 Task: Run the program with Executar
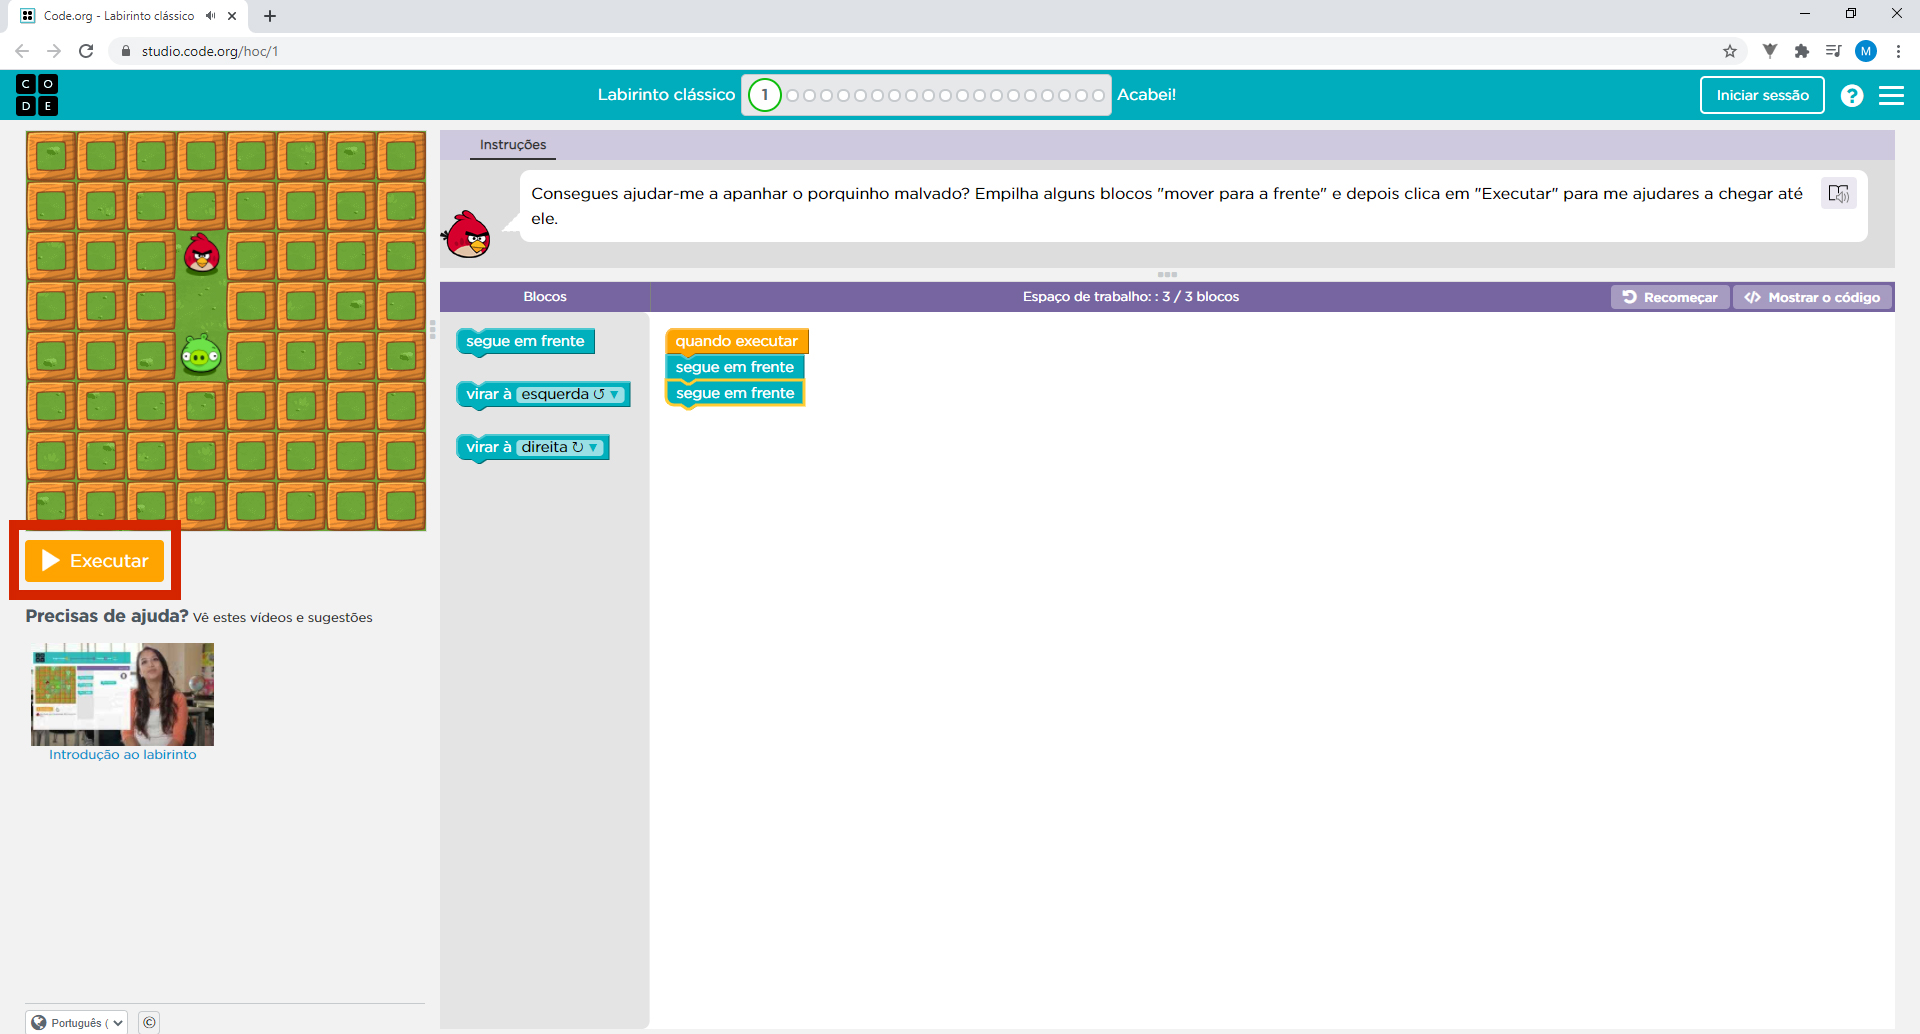95,561
